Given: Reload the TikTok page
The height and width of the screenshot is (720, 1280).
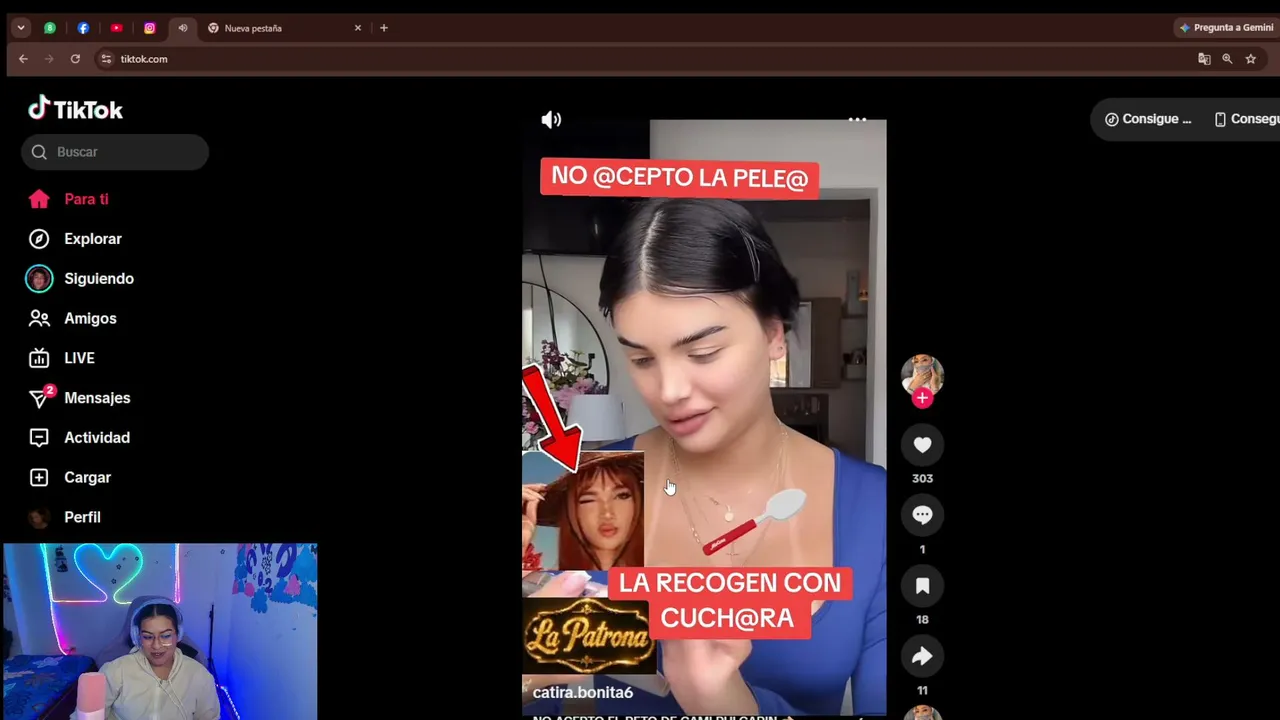Looking at the screenshot, I should click(75, 59).
